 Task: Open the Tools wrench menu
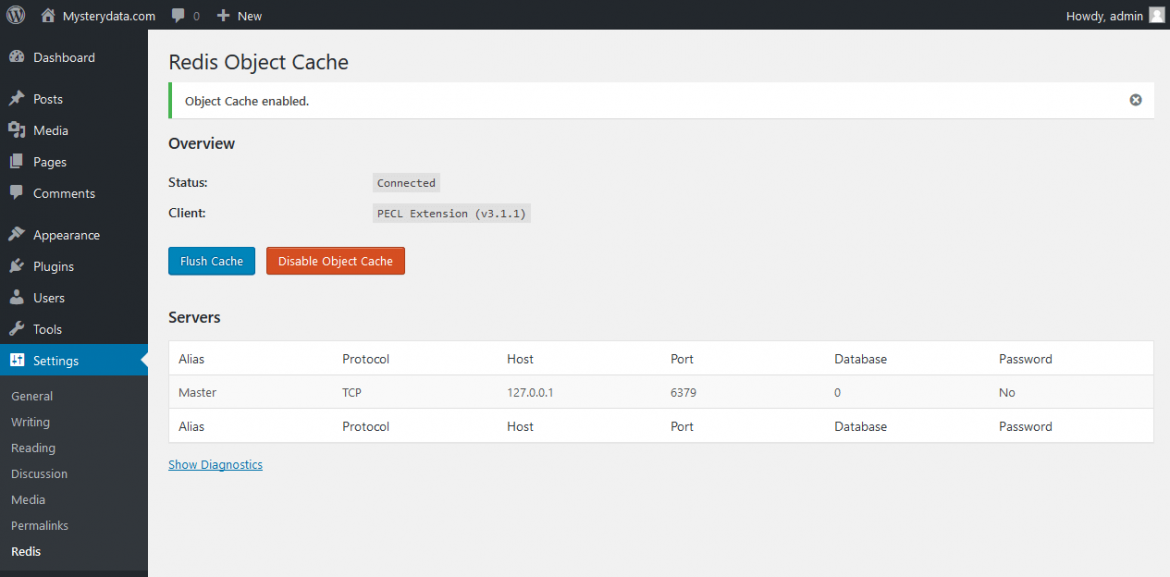(47, 329)
